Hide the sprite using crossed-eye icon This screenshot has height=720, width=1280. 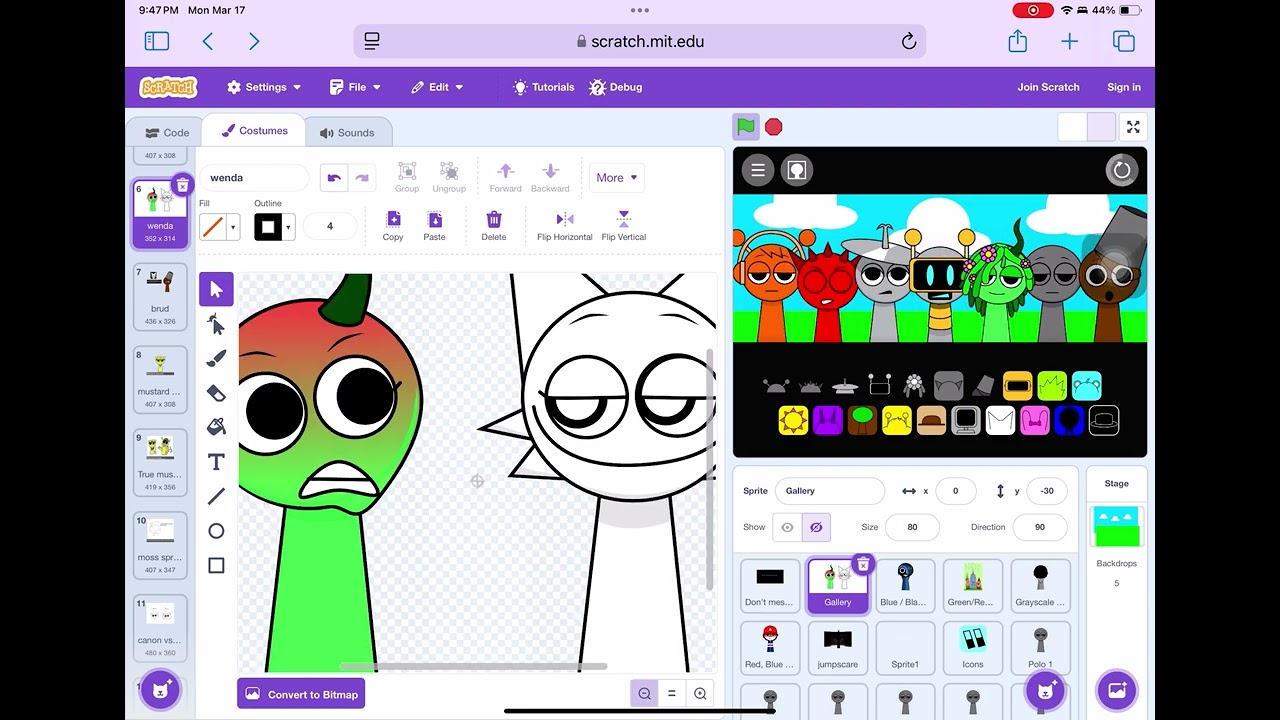(816, 527)
